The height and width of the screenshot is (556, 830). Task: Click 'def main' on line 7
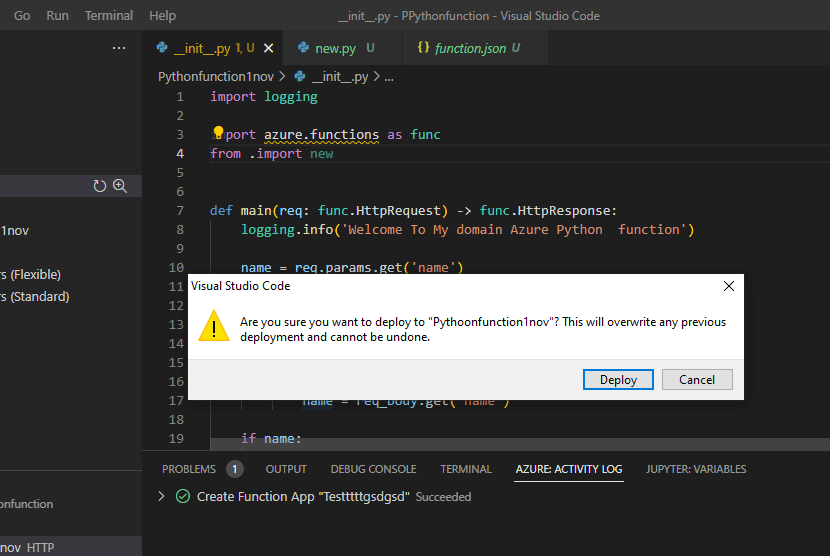tap(241, 211)
